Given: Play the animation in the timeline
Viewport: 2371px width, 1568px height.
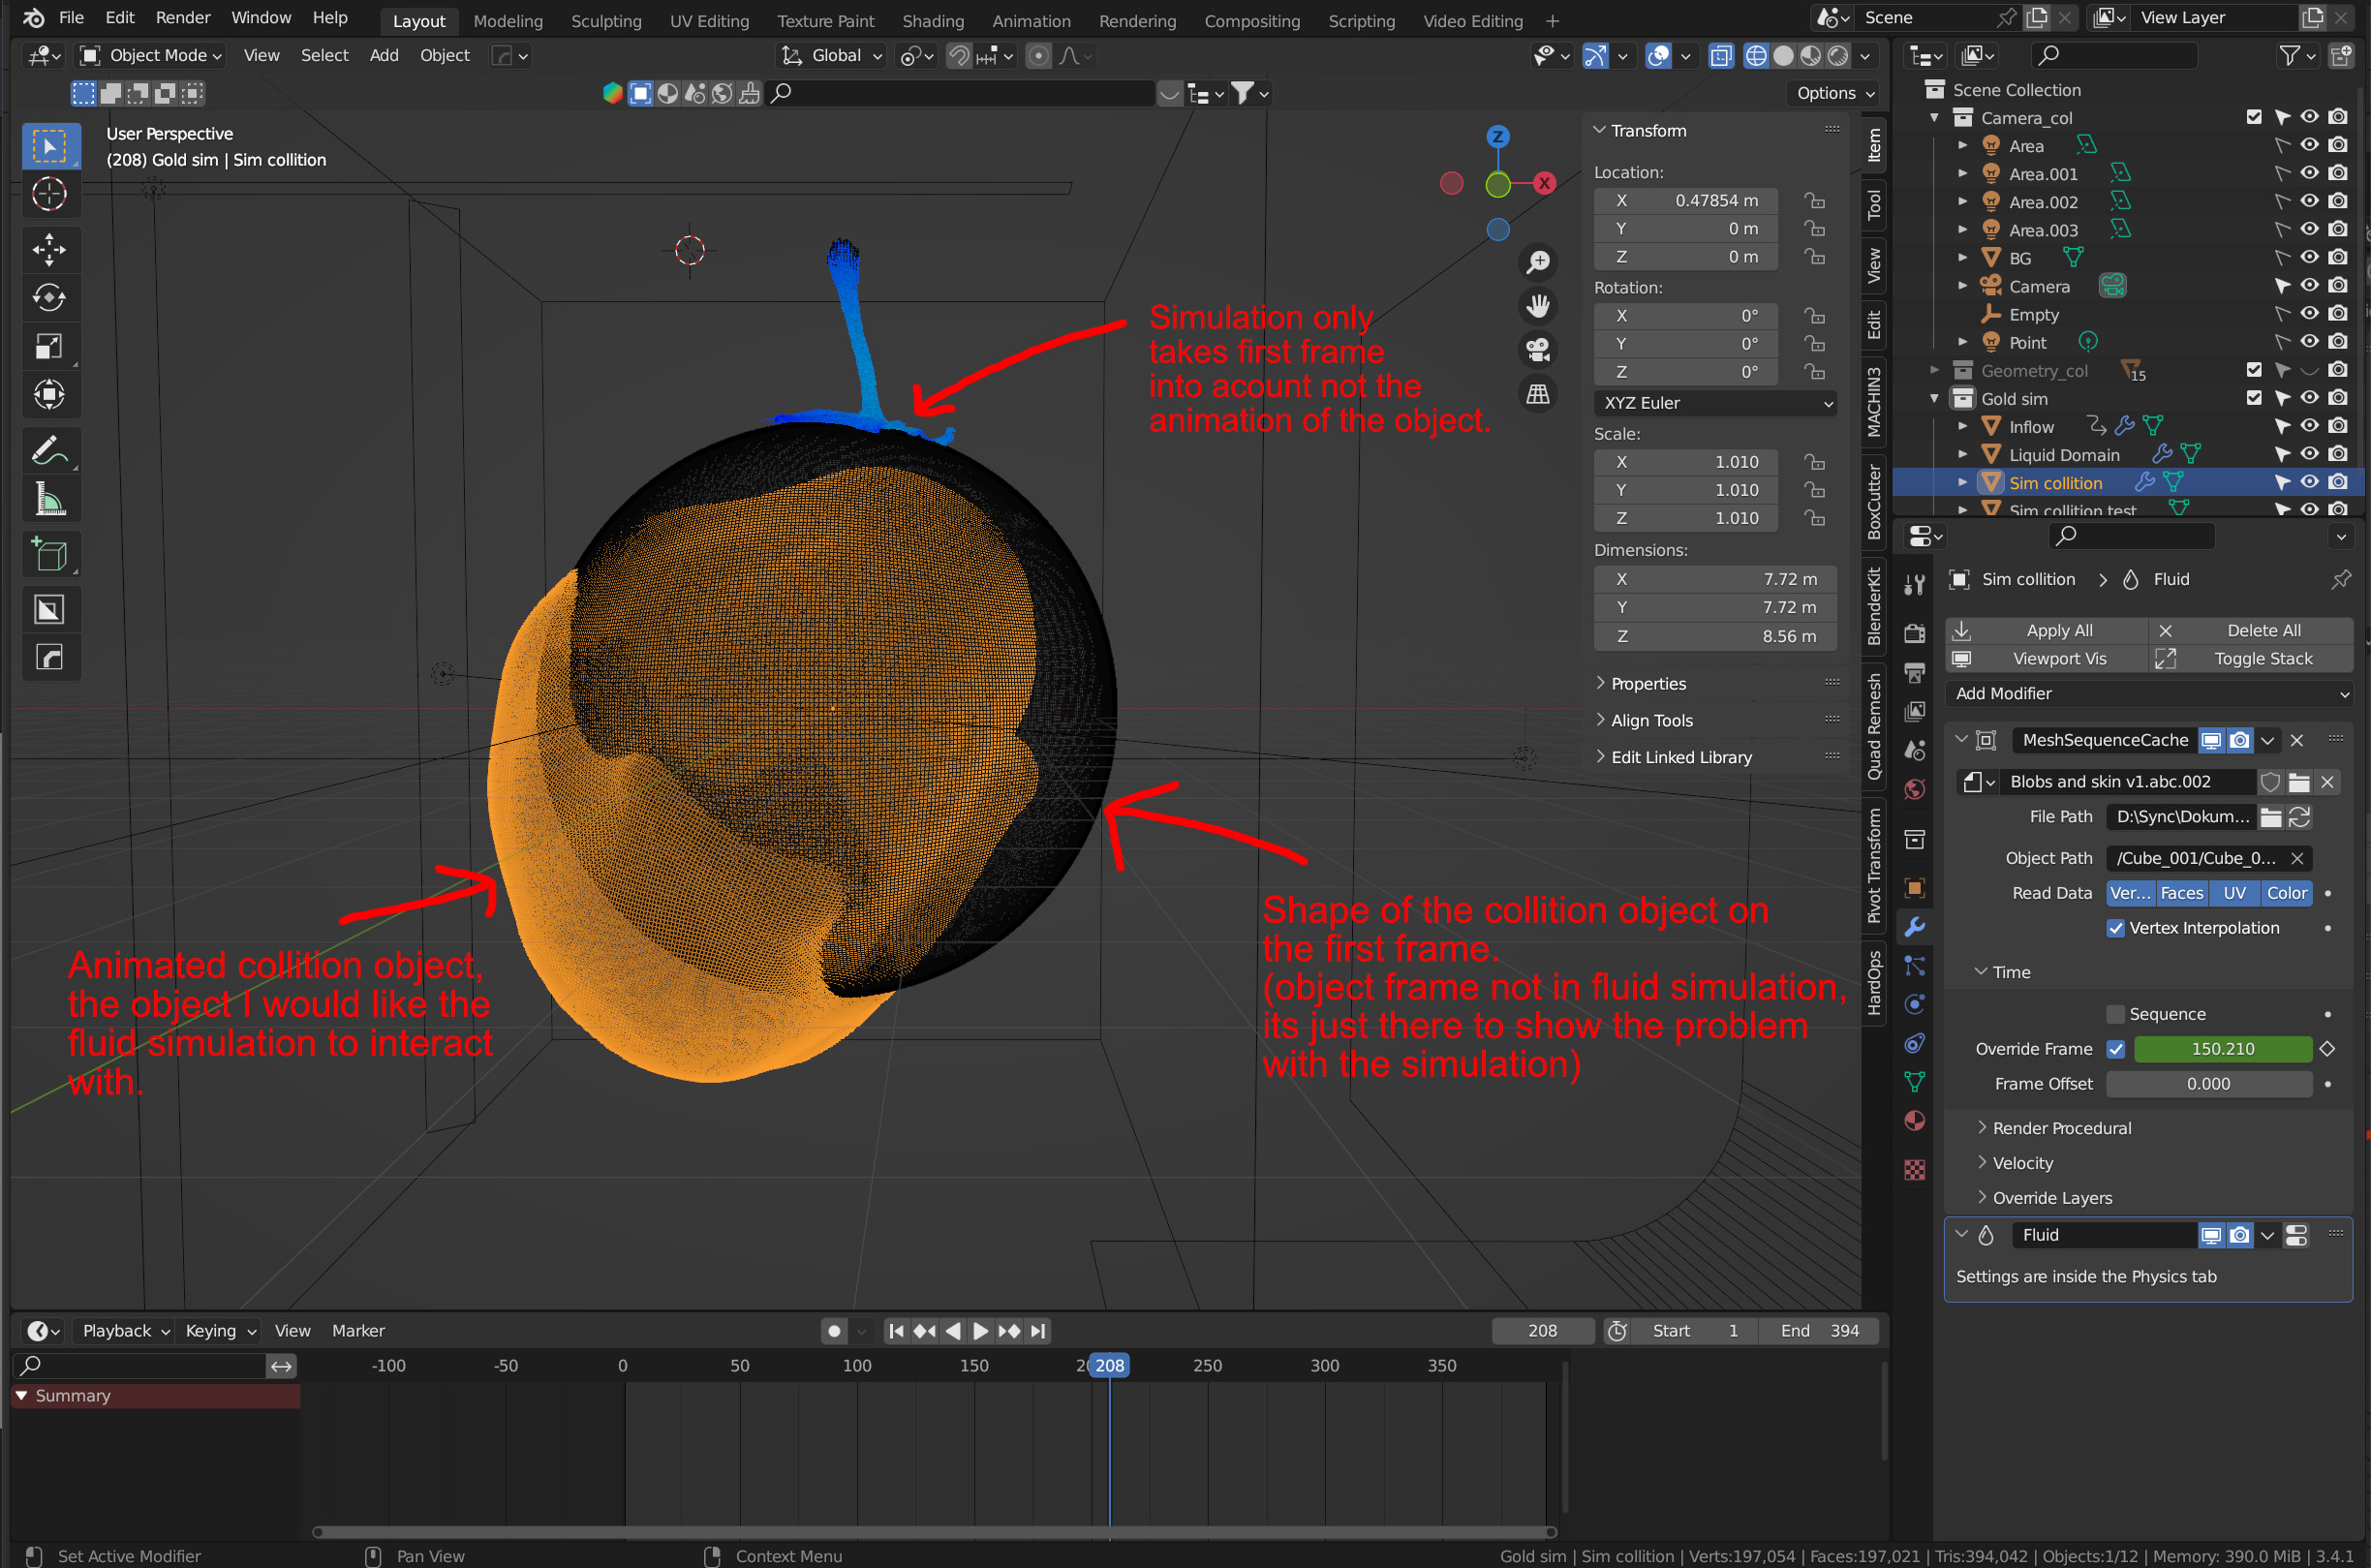Looking at the screenshot, I should tap(979, 1331).
